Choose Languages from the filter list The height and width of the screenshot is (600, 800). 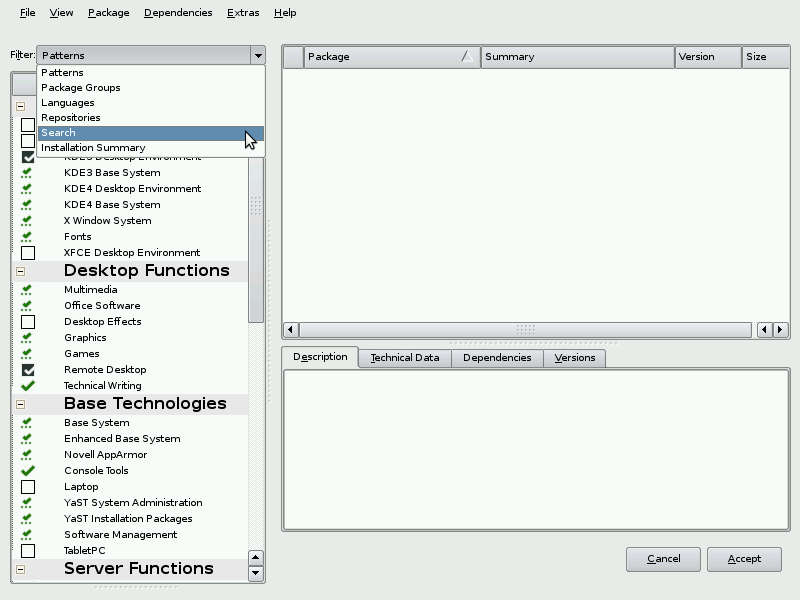click(x=151, y=103)
